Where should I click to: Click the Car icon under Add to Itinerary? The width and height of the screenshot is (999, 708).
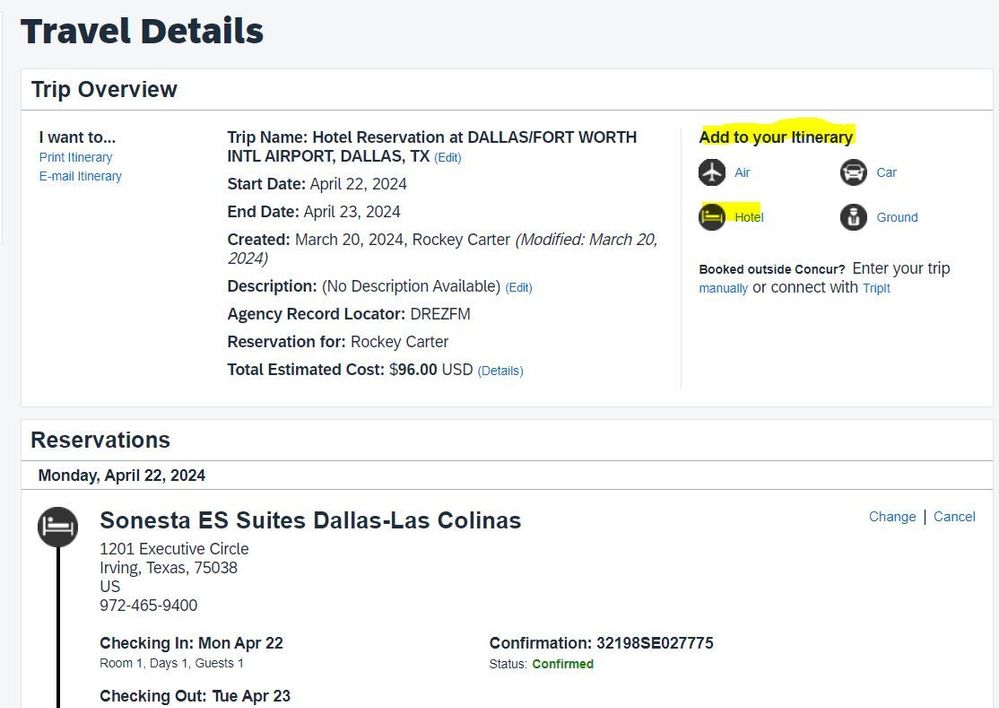853,173
